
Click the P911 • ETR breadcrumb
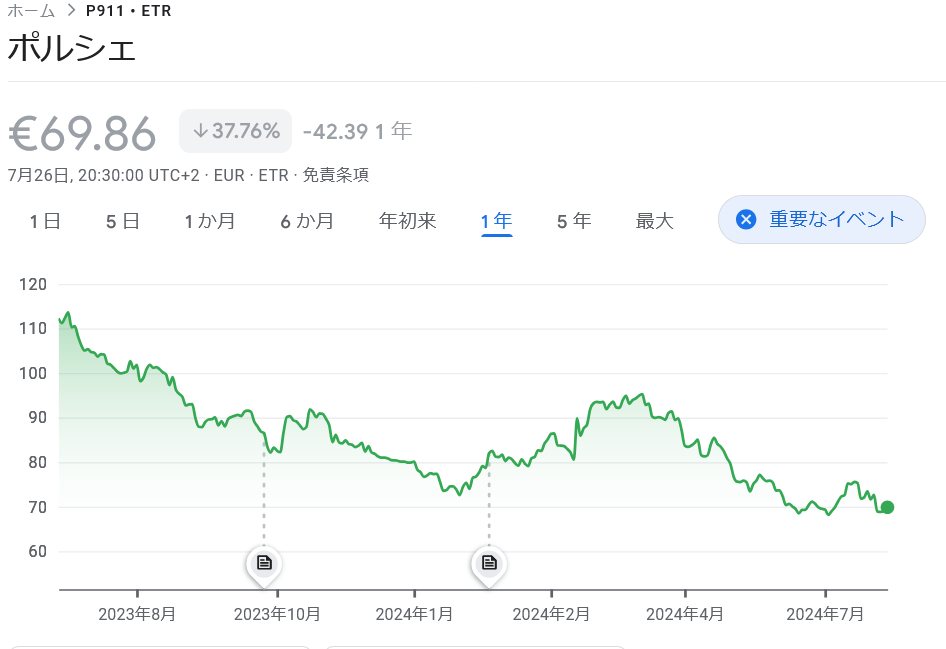[128, 11]
